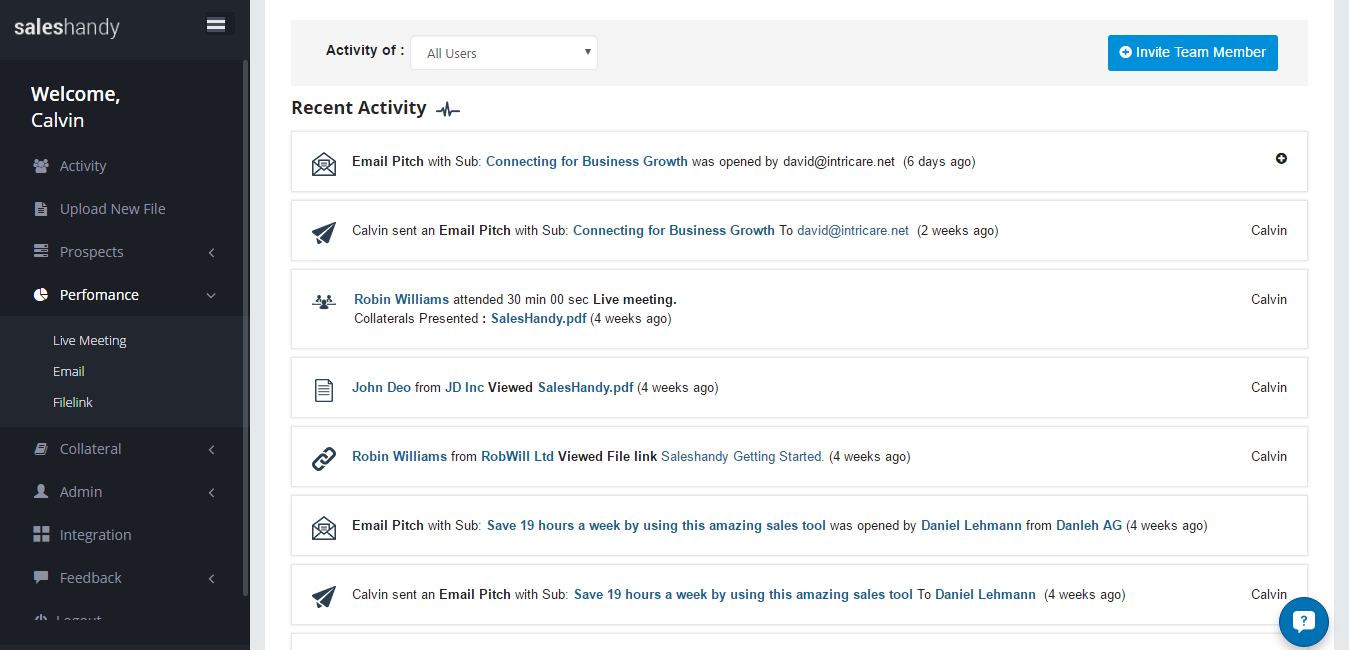1349x650 pixels.
Task: Click Invite Team Member button
Action: [1192, 53]
